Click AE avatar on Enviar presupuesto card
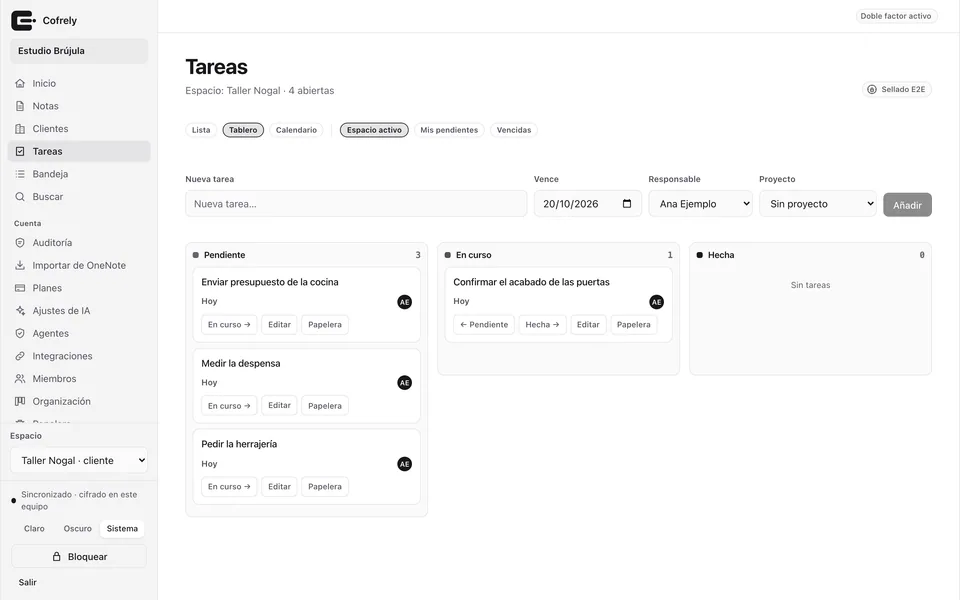Image resolution: width=960 pixels, height=600 pixels. [404, 302]
